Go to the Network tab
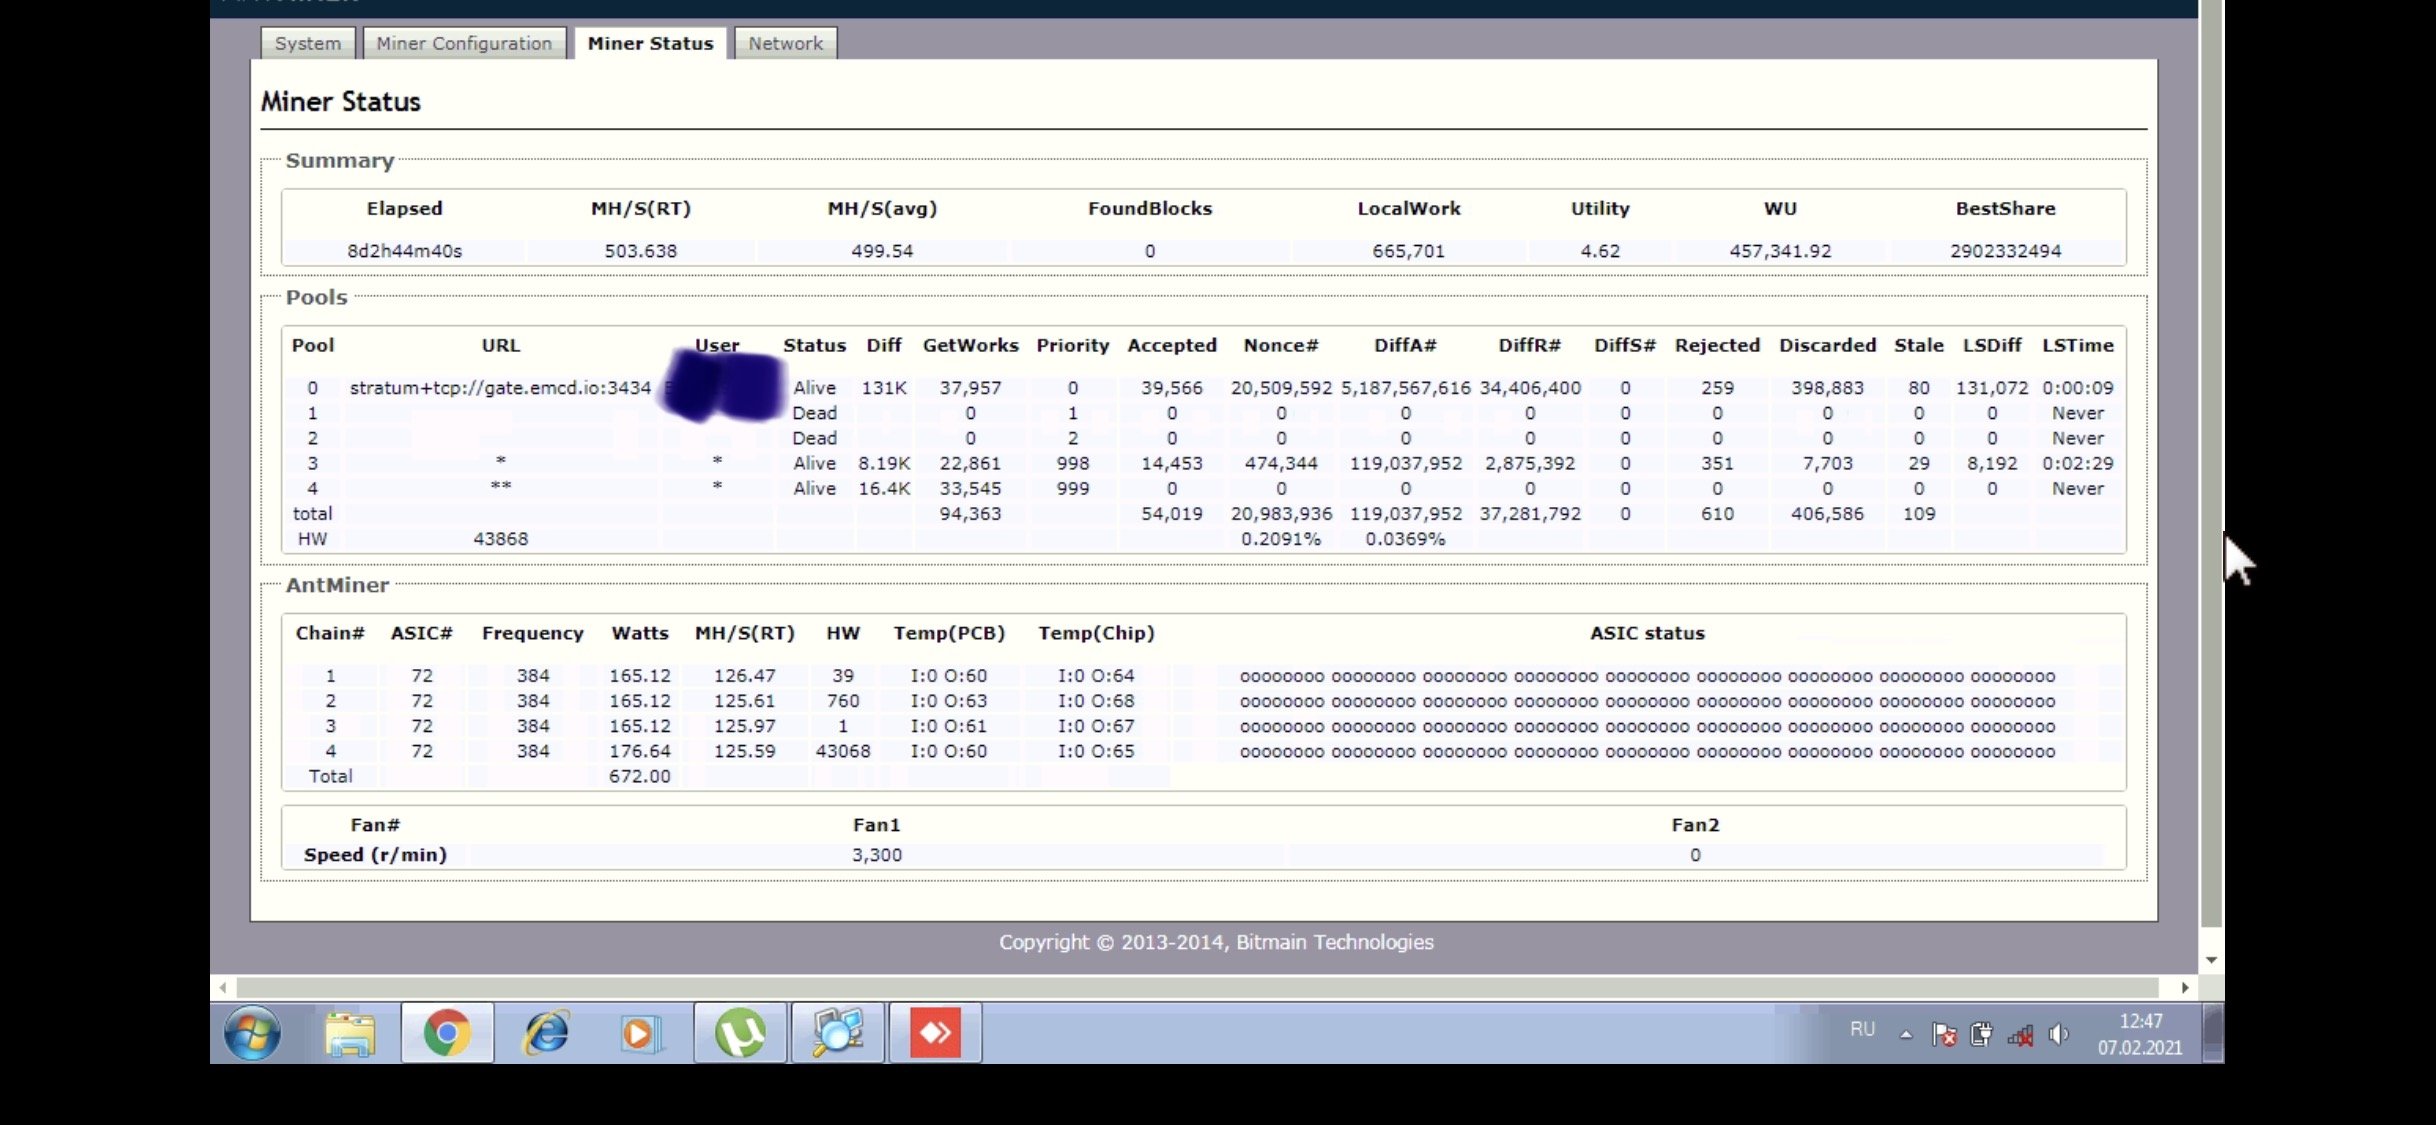This screenshot has width=2436, height=1125. [x=785, y=43]
